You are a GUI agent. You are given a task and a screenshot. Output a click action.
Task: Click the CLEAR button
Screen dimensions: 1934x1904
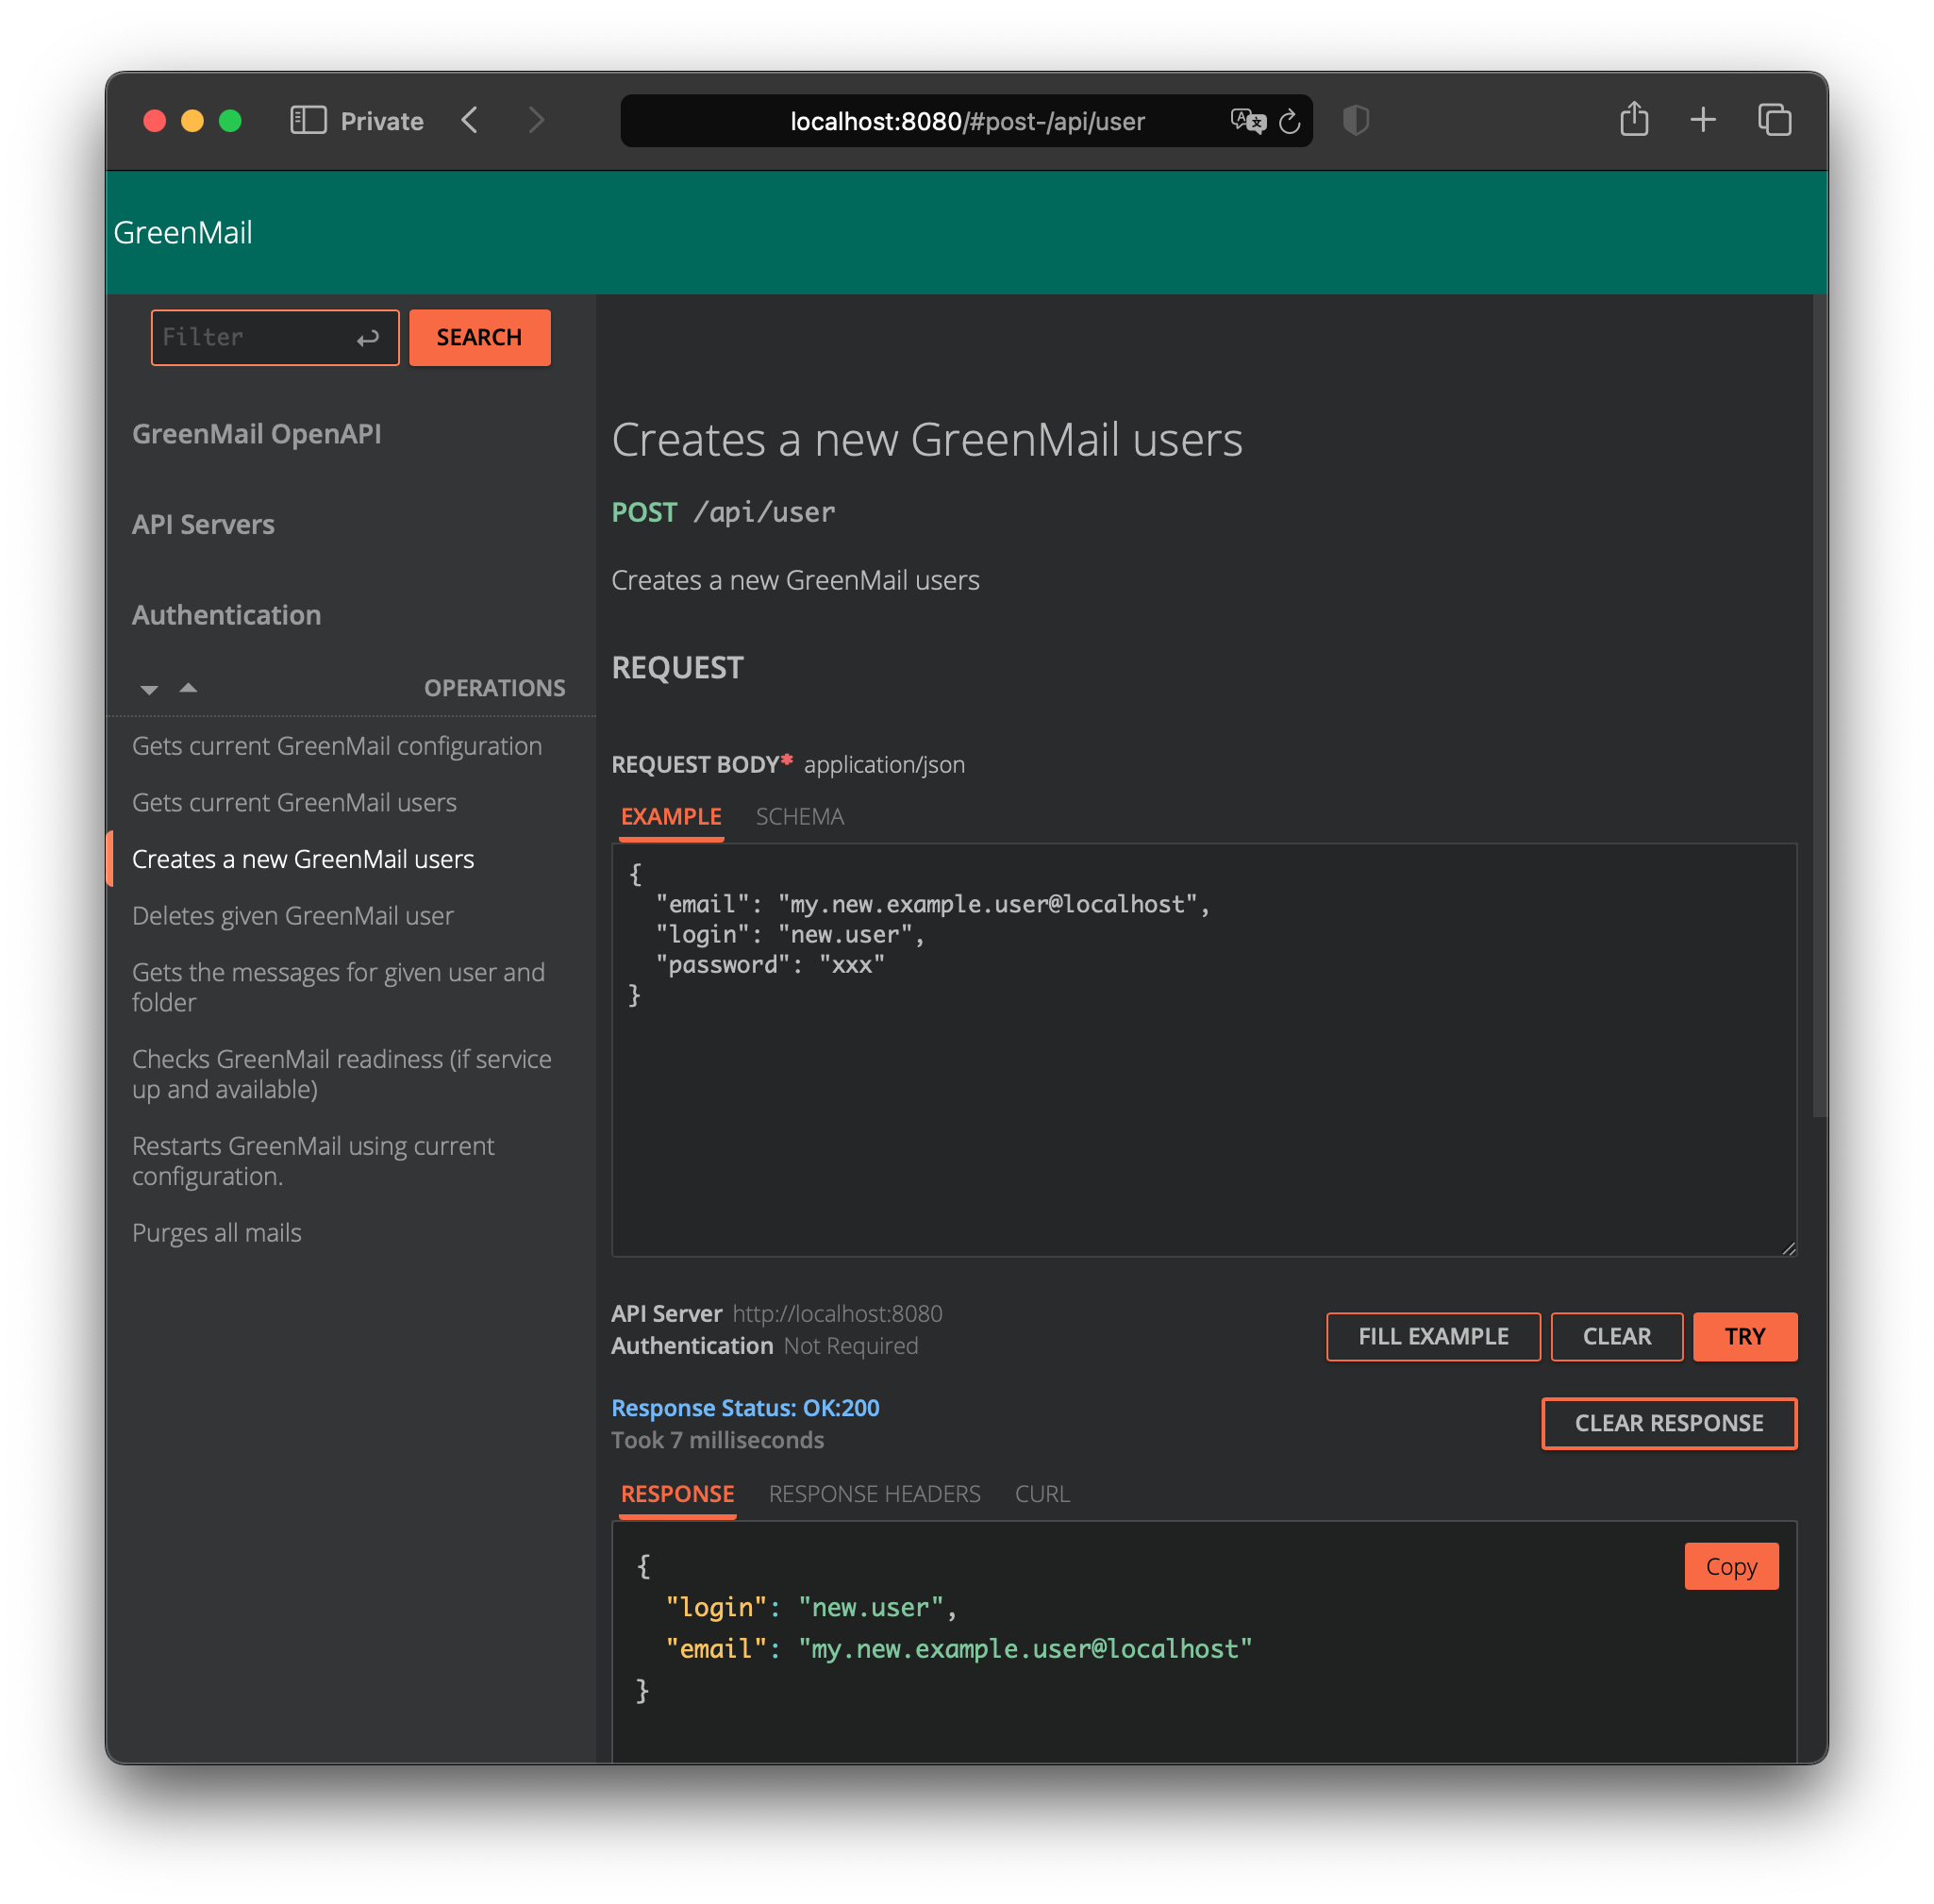1616,1336
